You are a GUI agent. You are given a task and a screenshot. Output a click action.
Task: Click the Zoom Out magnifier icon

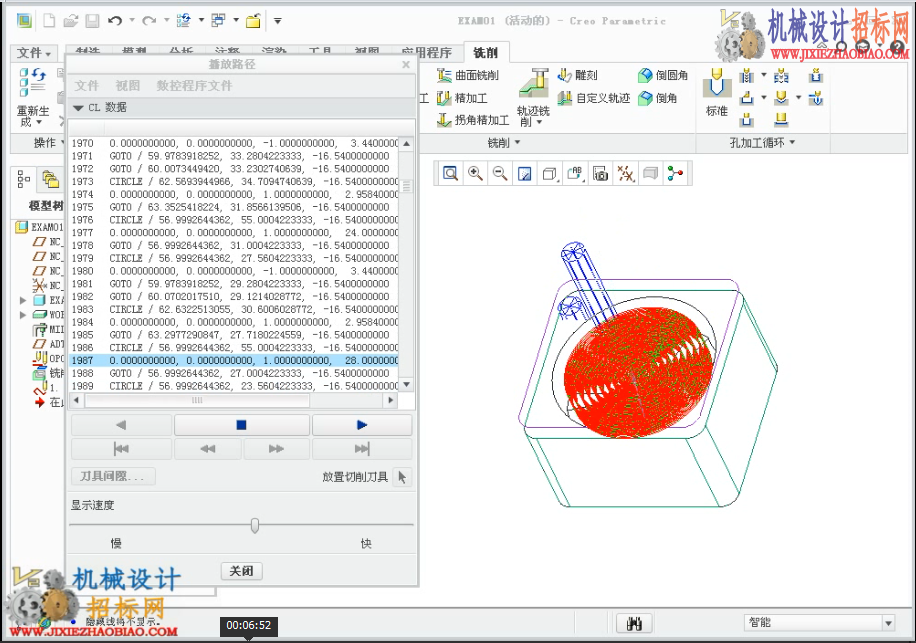coord(499,173)
